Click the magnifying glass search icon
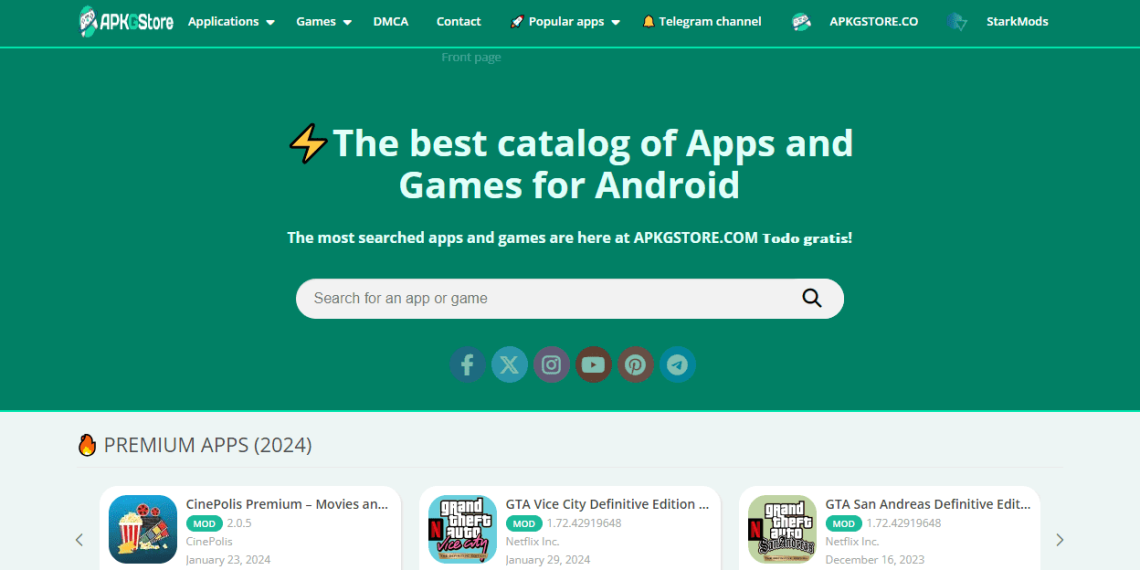This screenshot has width=1140, height=570. click(x=811, y=298)
